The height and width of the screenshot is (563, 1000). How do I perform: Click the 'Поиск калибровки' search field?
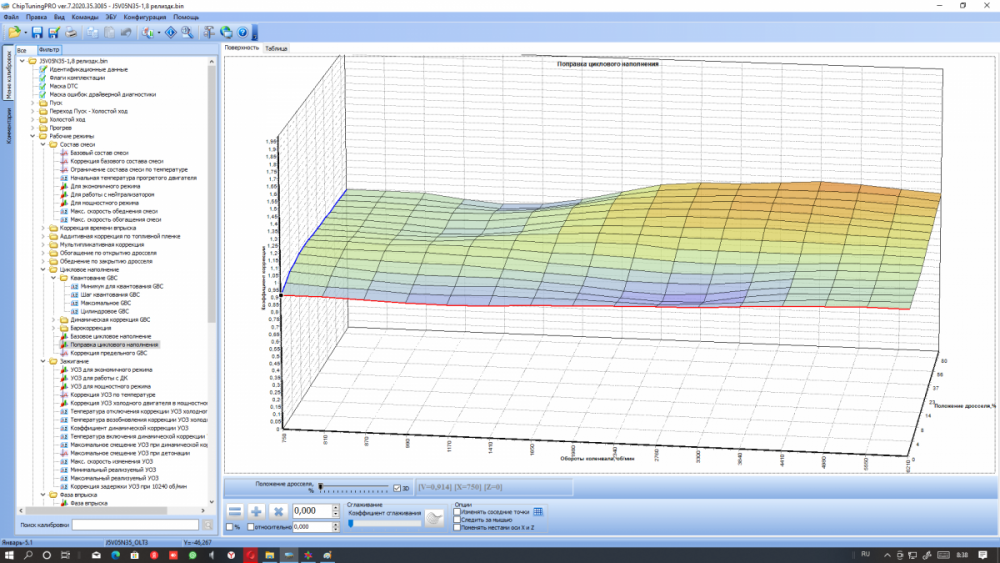(x=135, y=524)
